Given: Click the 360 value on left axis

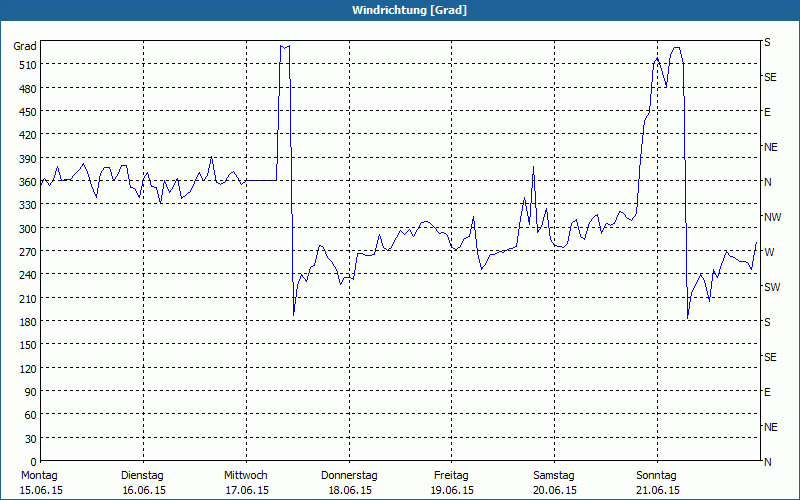Looking at the screenshot, I should [x=28, y=182].
